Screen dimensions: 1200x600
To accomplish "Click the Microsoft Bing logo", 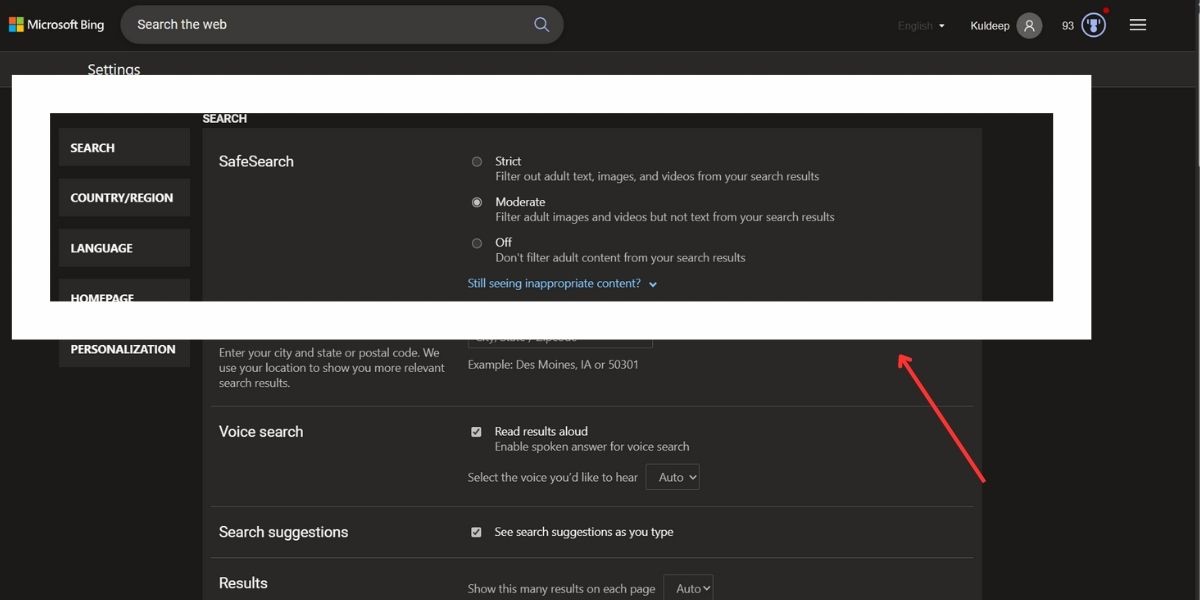I will (x=57, y=25).
